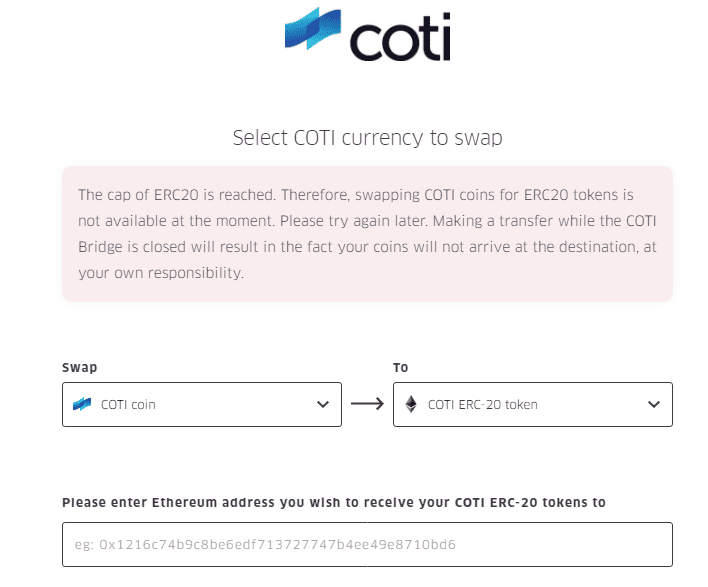Open the 'COTI coin' currency dropdown
The image size is (708, 587).
[x=202, y=405]
